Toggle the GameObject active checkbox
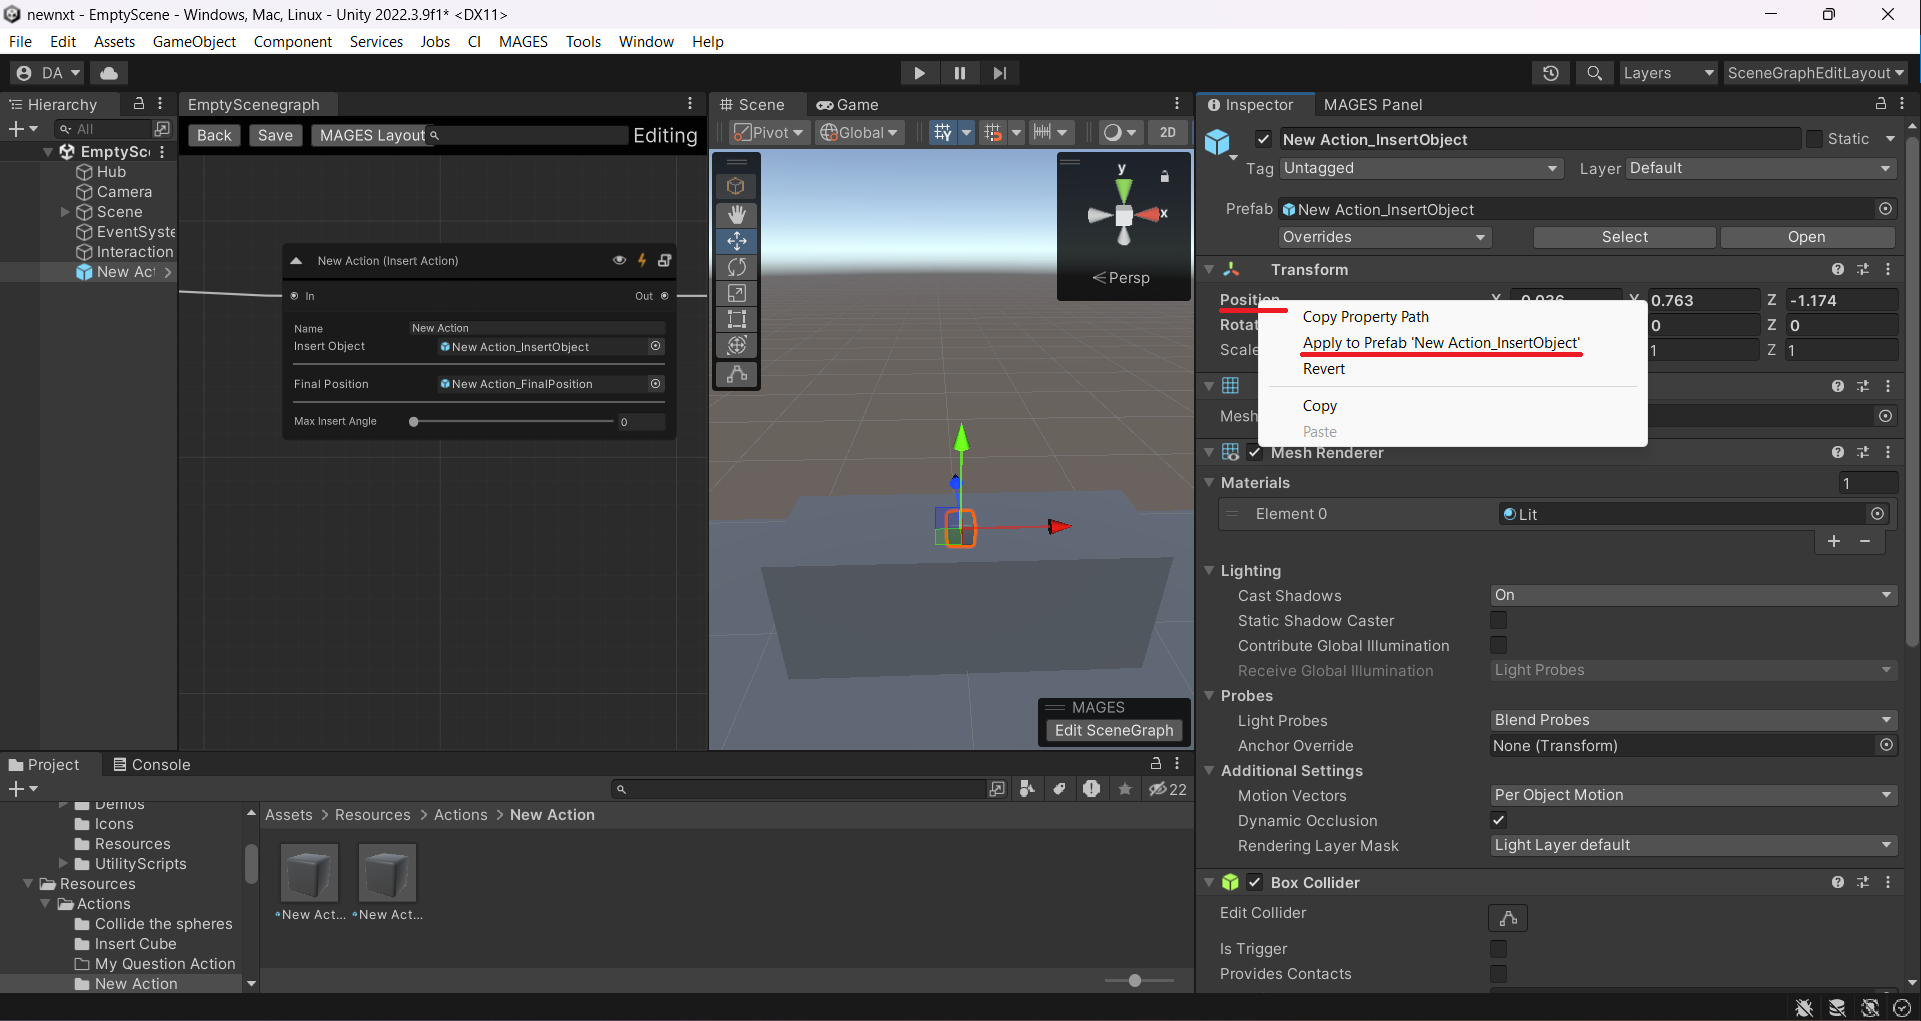1921x1021 pixels. (1264, 139)
